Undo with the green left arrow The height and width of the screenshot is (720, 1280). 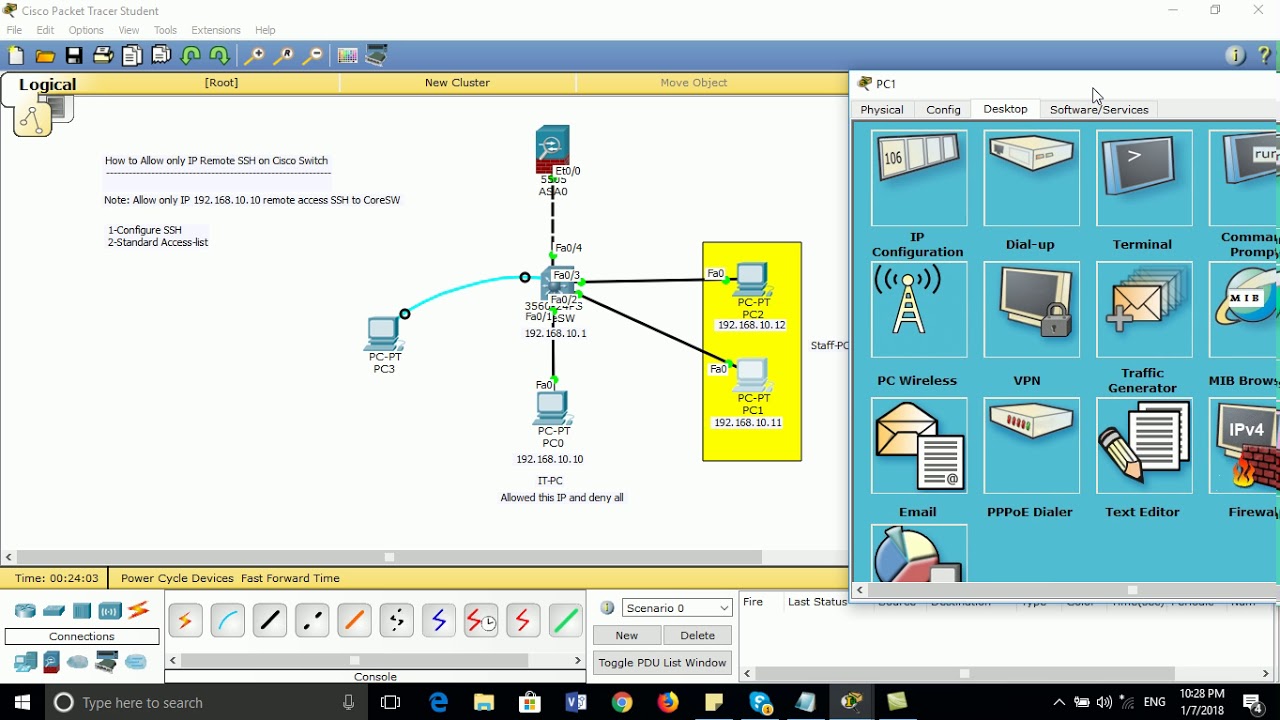coord(191,56)
